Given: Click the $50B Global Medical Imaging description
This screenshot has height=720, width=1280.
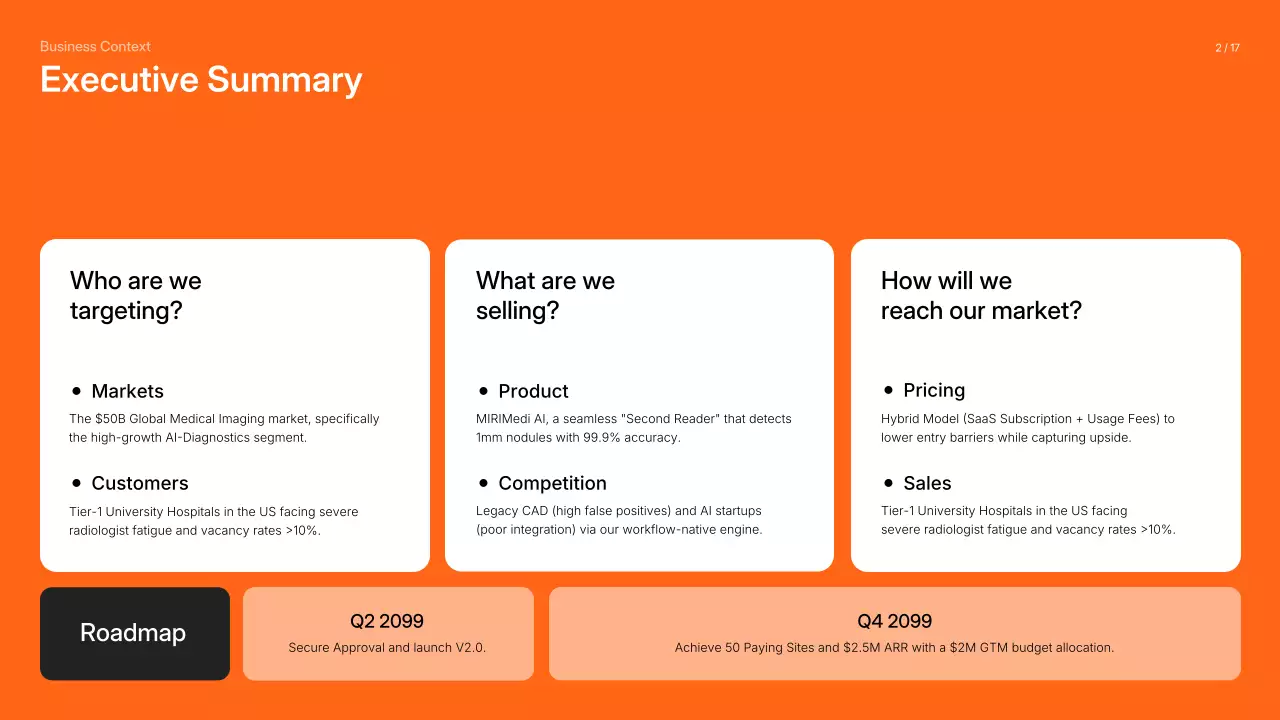Looking at the screenshot, I should click(224, 428).
